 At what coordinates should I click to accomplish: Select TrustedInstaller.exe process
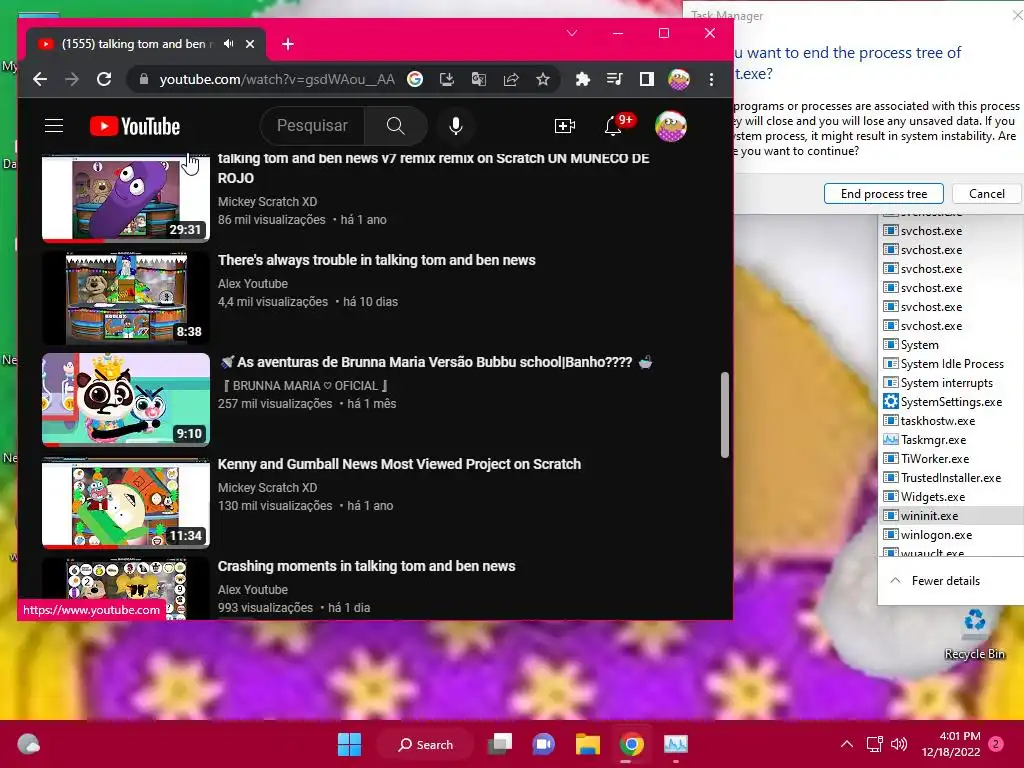(x=952, y=477)
